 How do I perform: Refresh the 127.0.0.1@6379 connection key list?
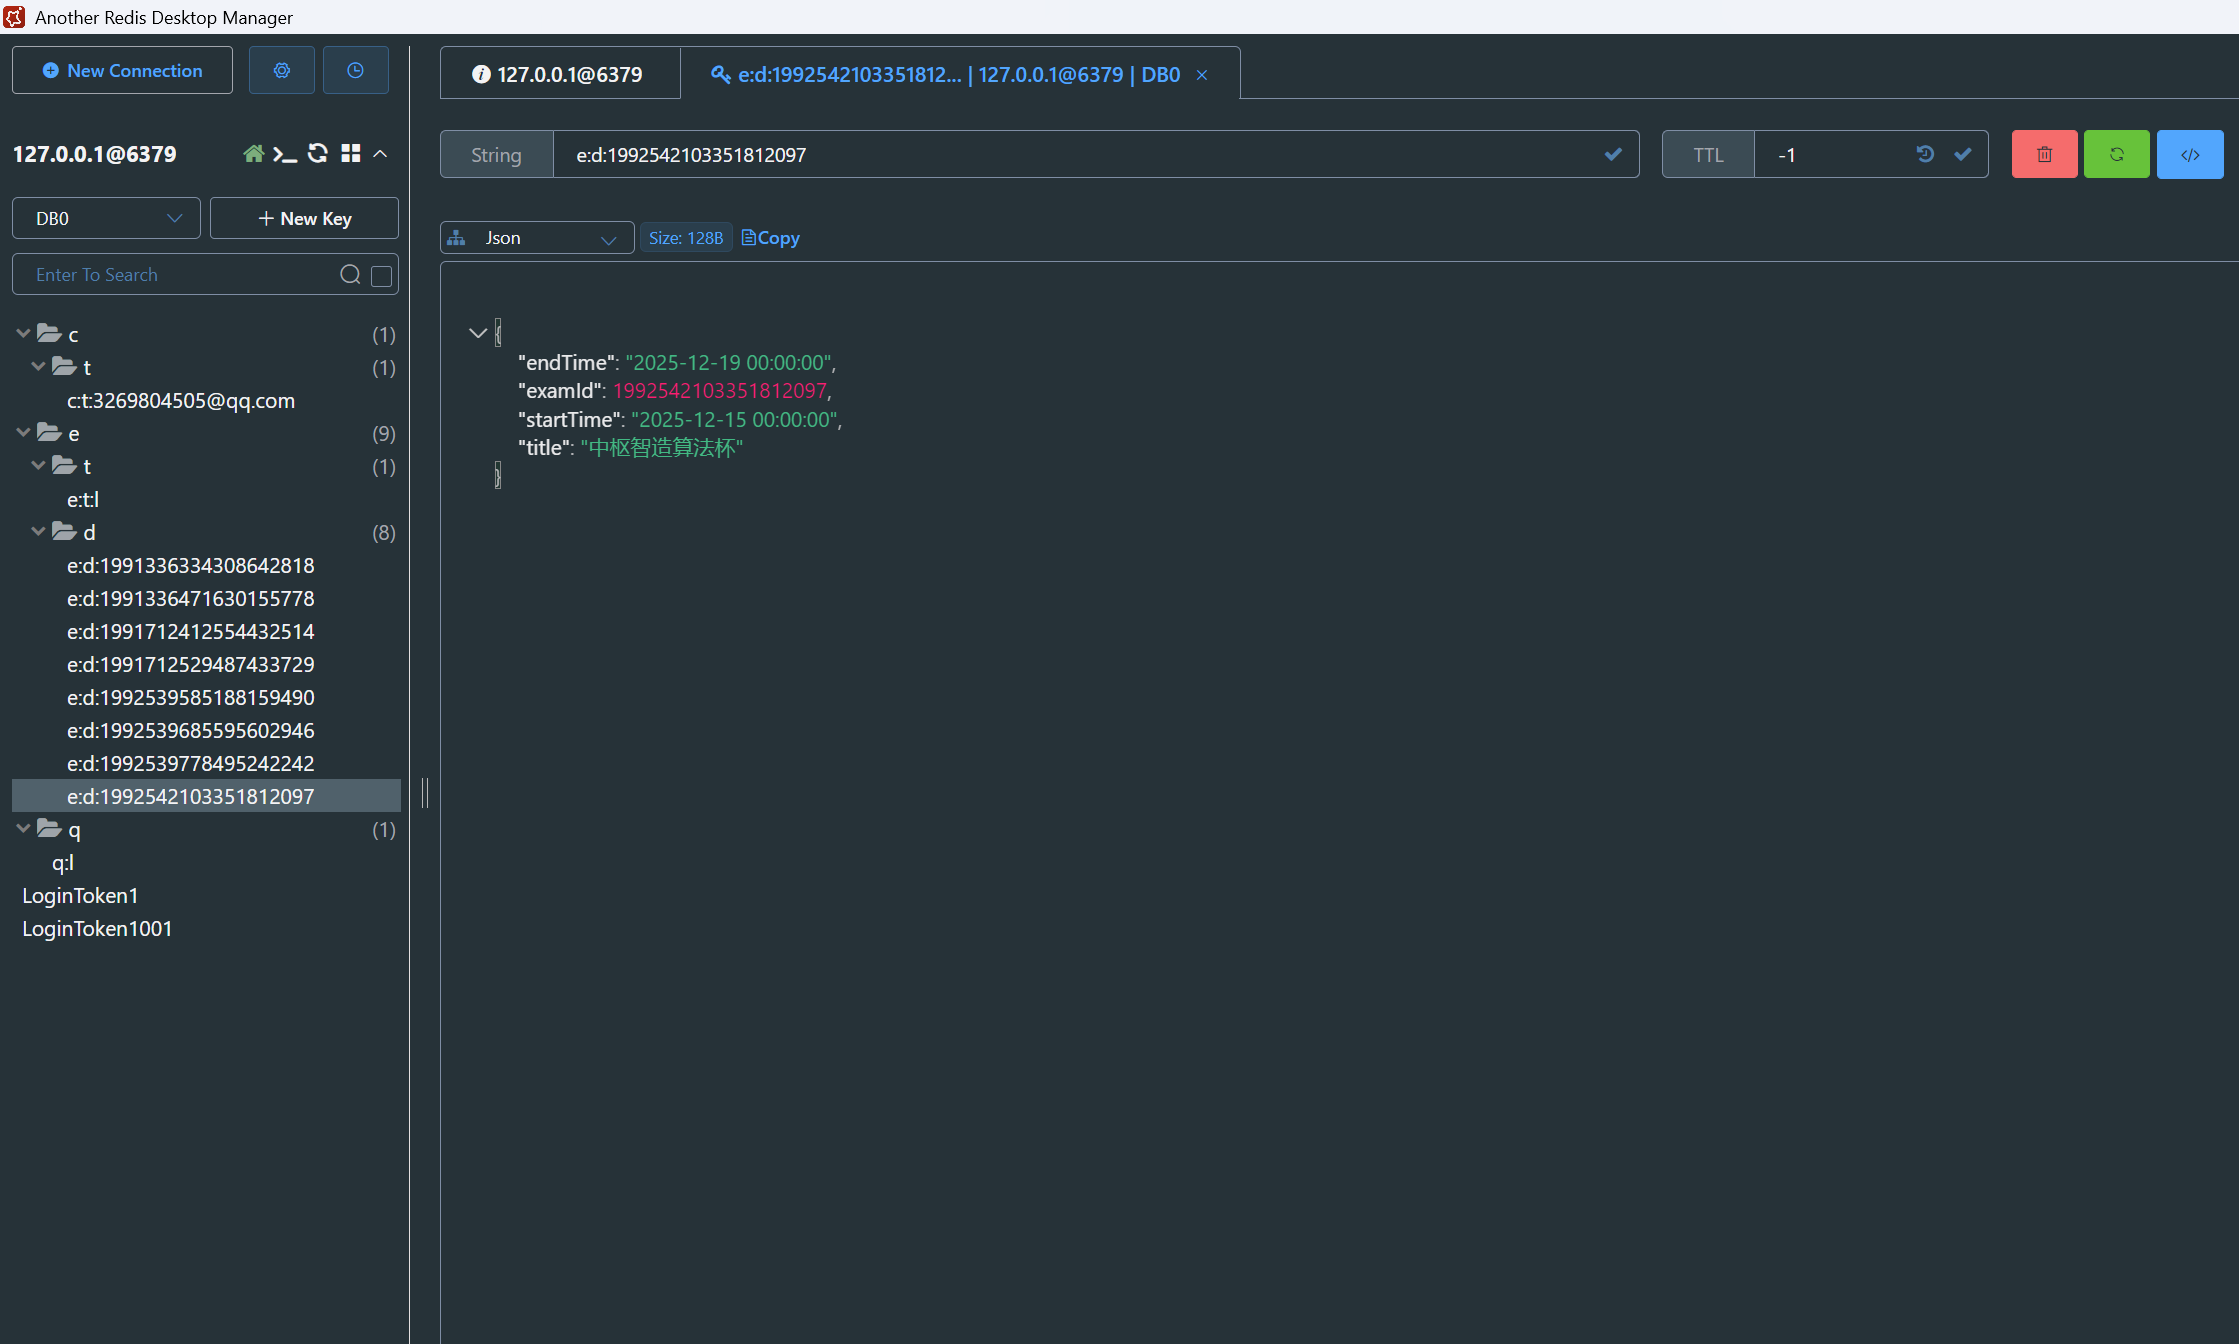click(318, 153)
